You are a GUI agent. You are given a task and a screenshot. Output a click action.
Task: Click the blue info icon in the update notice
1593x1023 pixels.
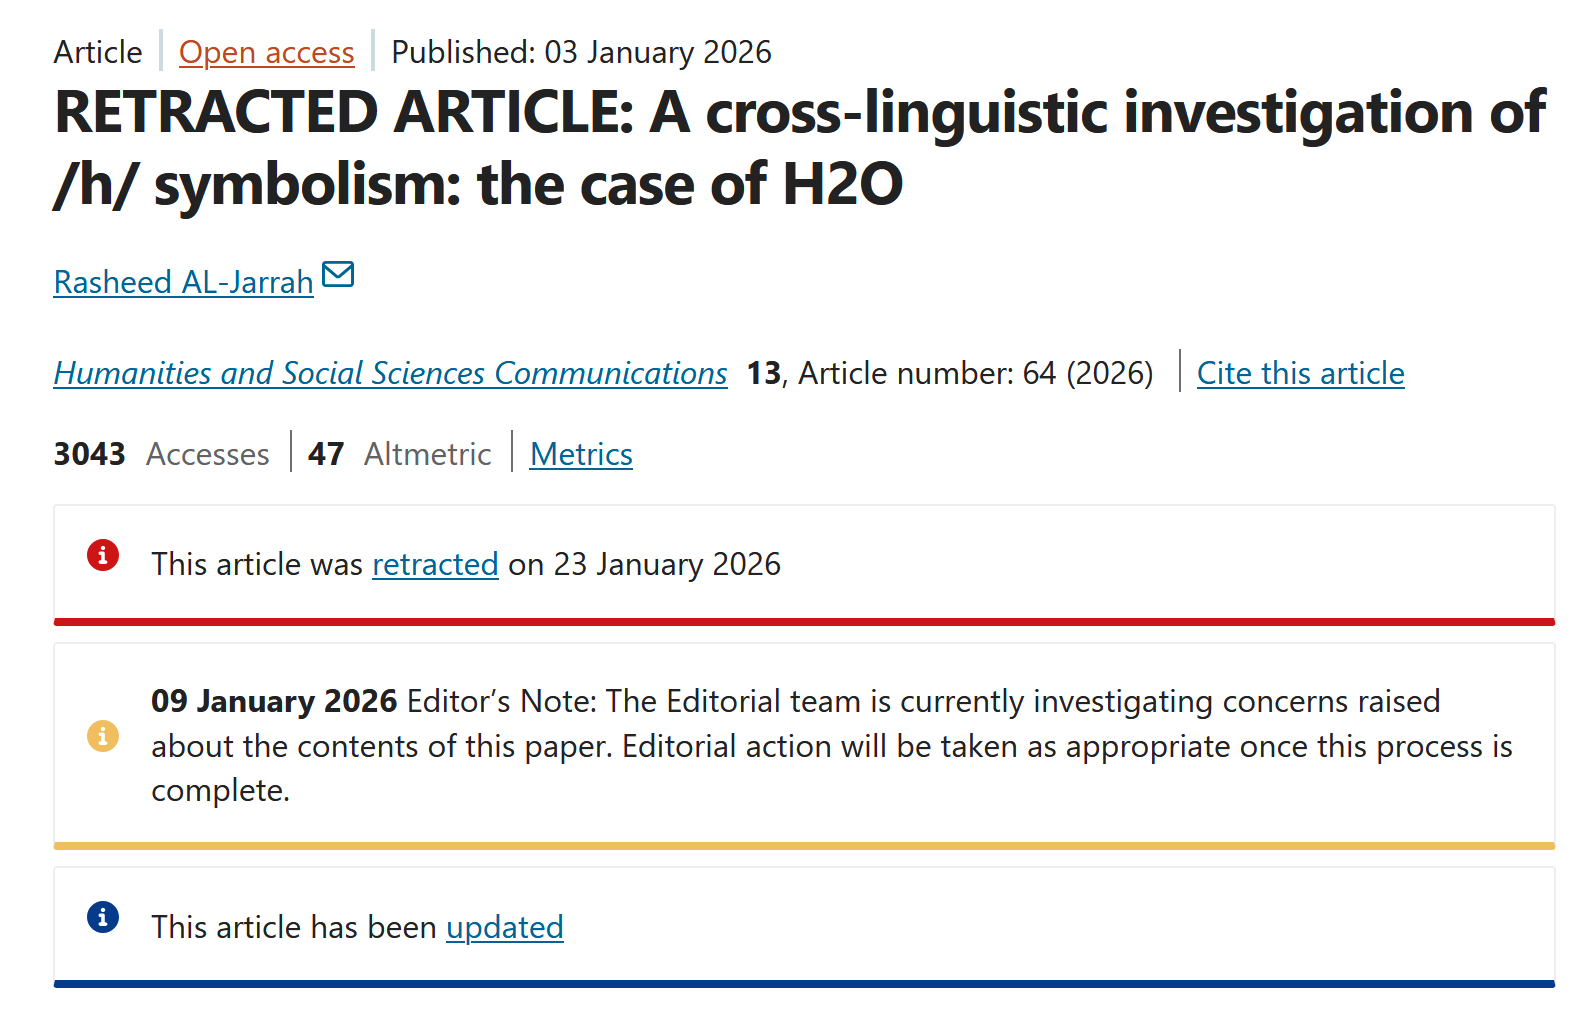[x=103, y=917]
